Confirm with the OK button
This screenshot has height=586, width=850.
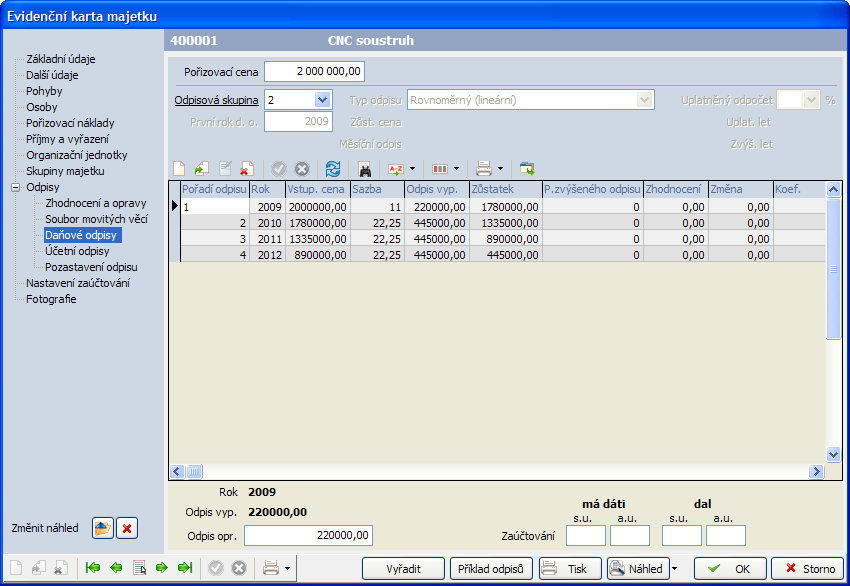730,569
